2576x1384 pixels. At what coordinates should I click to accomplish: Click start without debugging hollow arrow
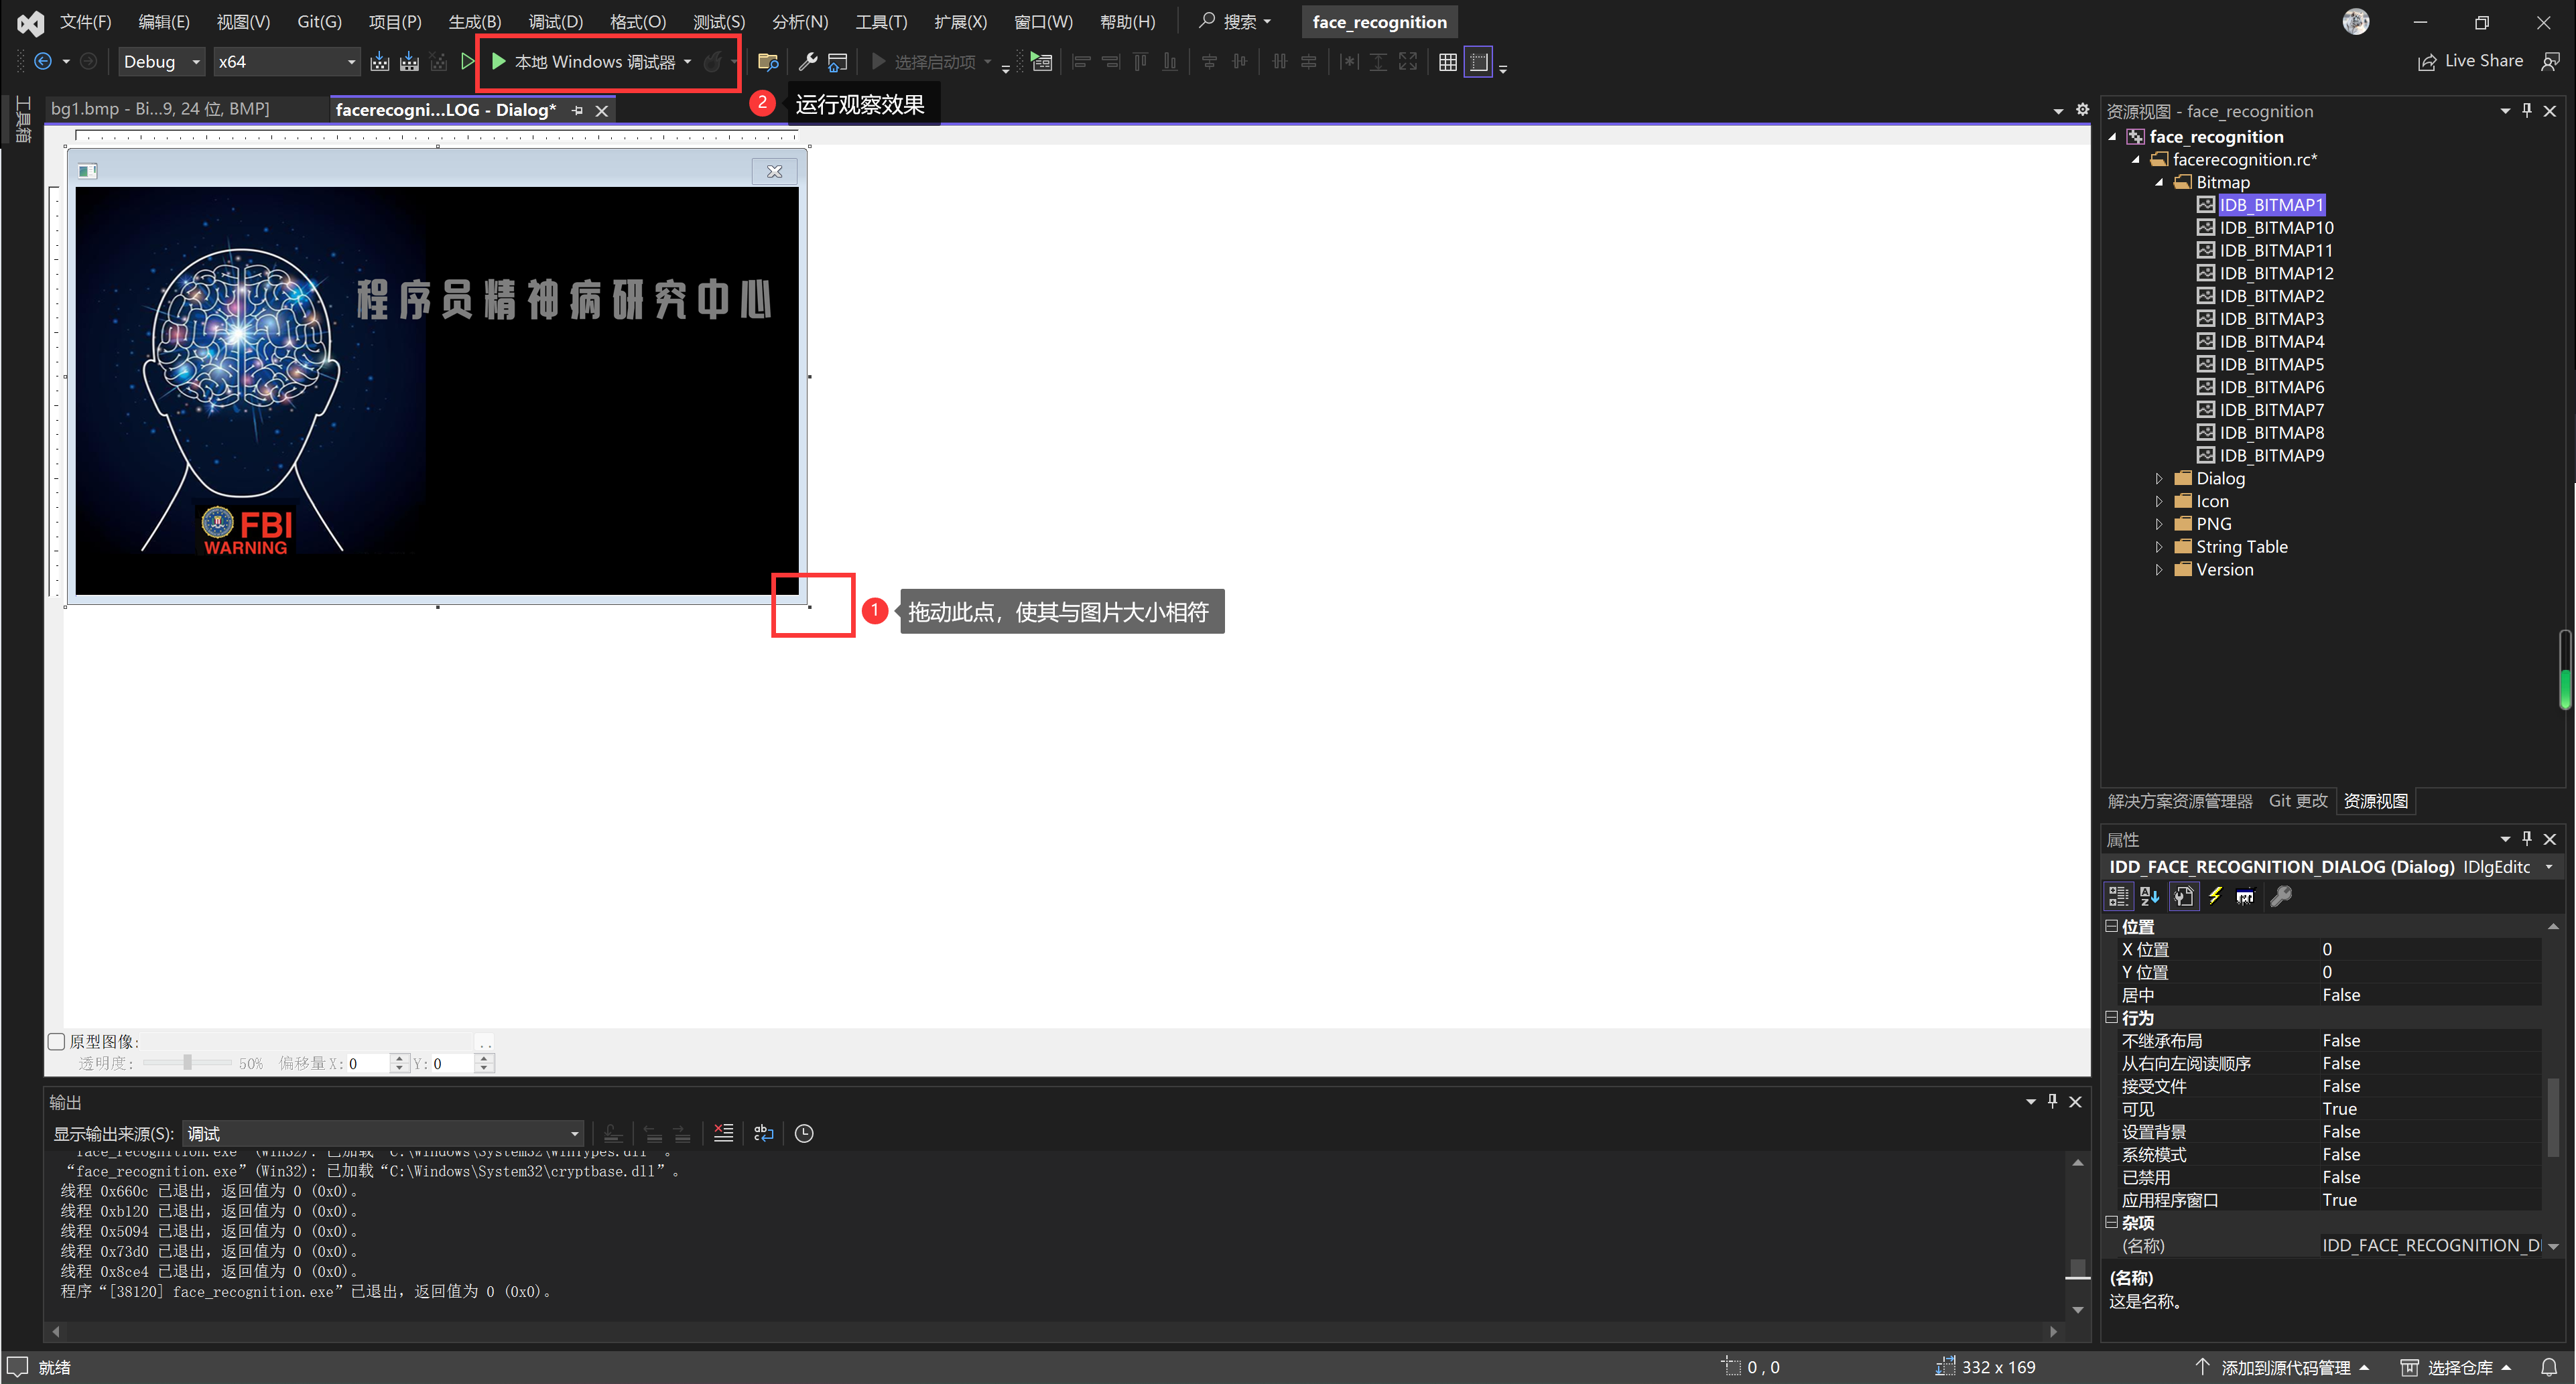coord(467,62)
